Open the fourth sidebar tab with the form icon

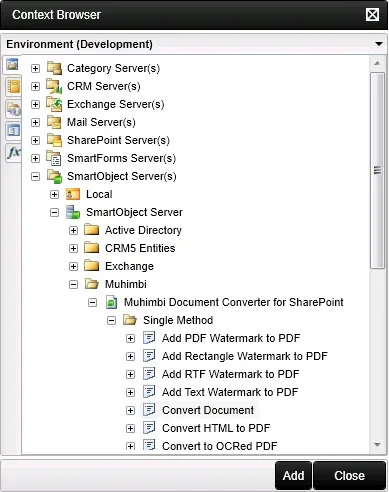(x=13, y=130)
